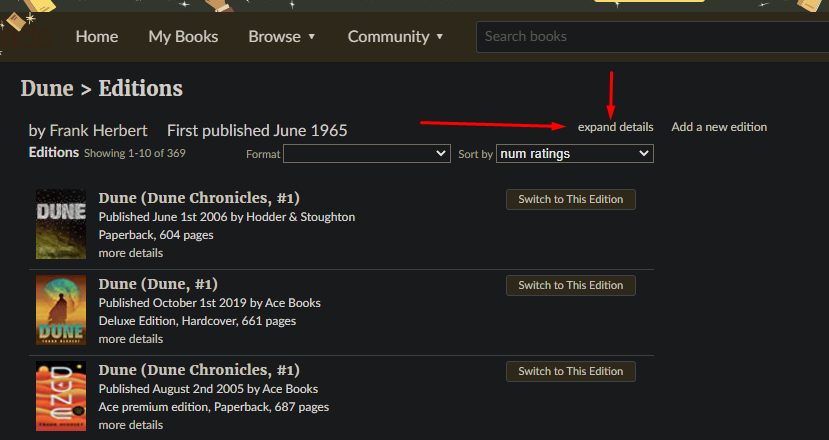829x440 pixels.
Task: Go to My Books page
Action: pyautogui.click(x=183, y=36)
